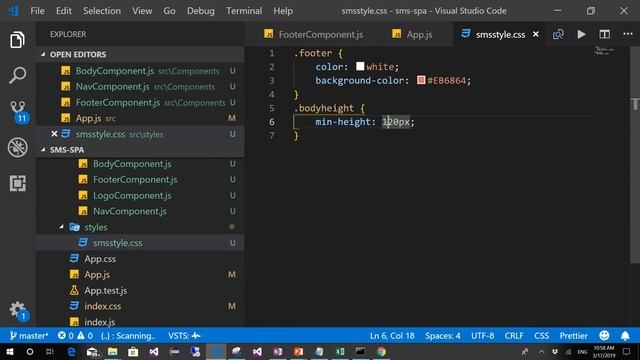Change CRLF line ending setting
640x360 pixels.
coord(514,336)
